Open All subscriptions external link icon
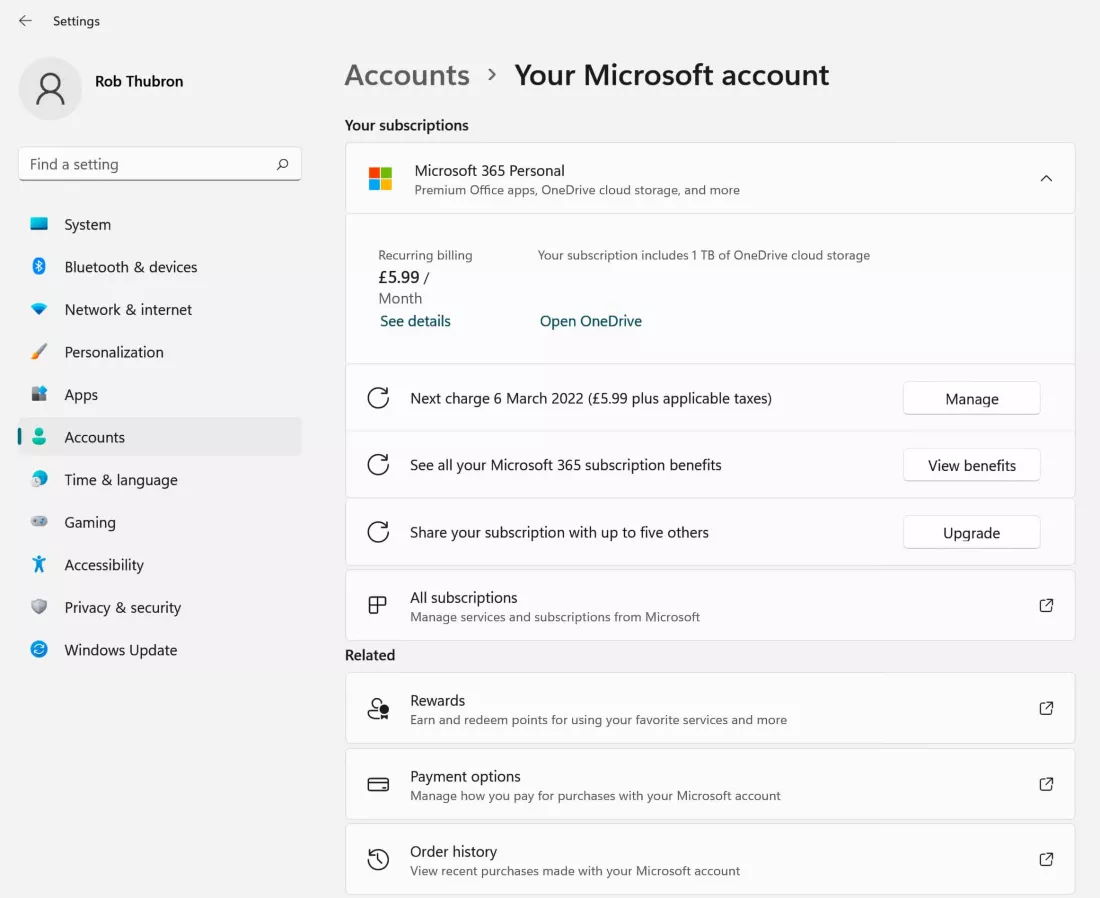Screen dimensions: 1100x898 1046,605
